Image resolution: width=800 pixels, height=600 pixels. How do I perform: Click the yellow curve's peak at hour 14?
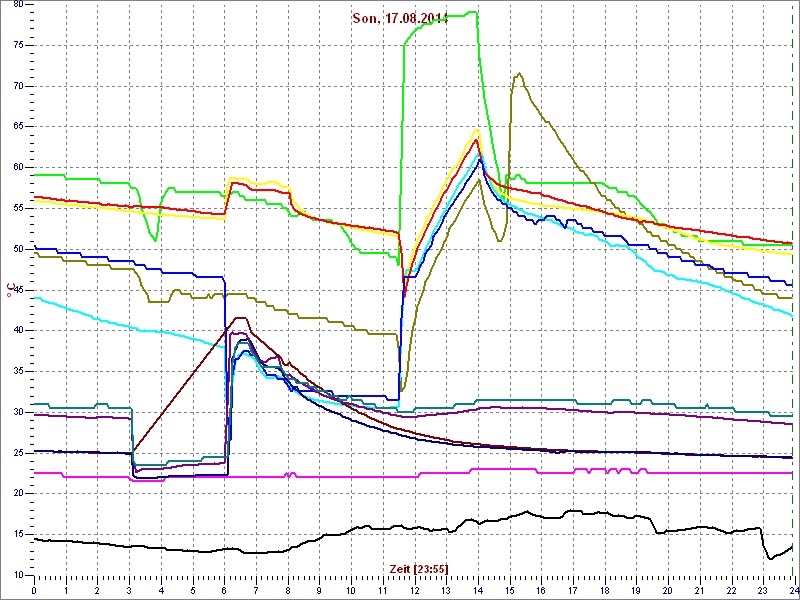click(477, 130)
